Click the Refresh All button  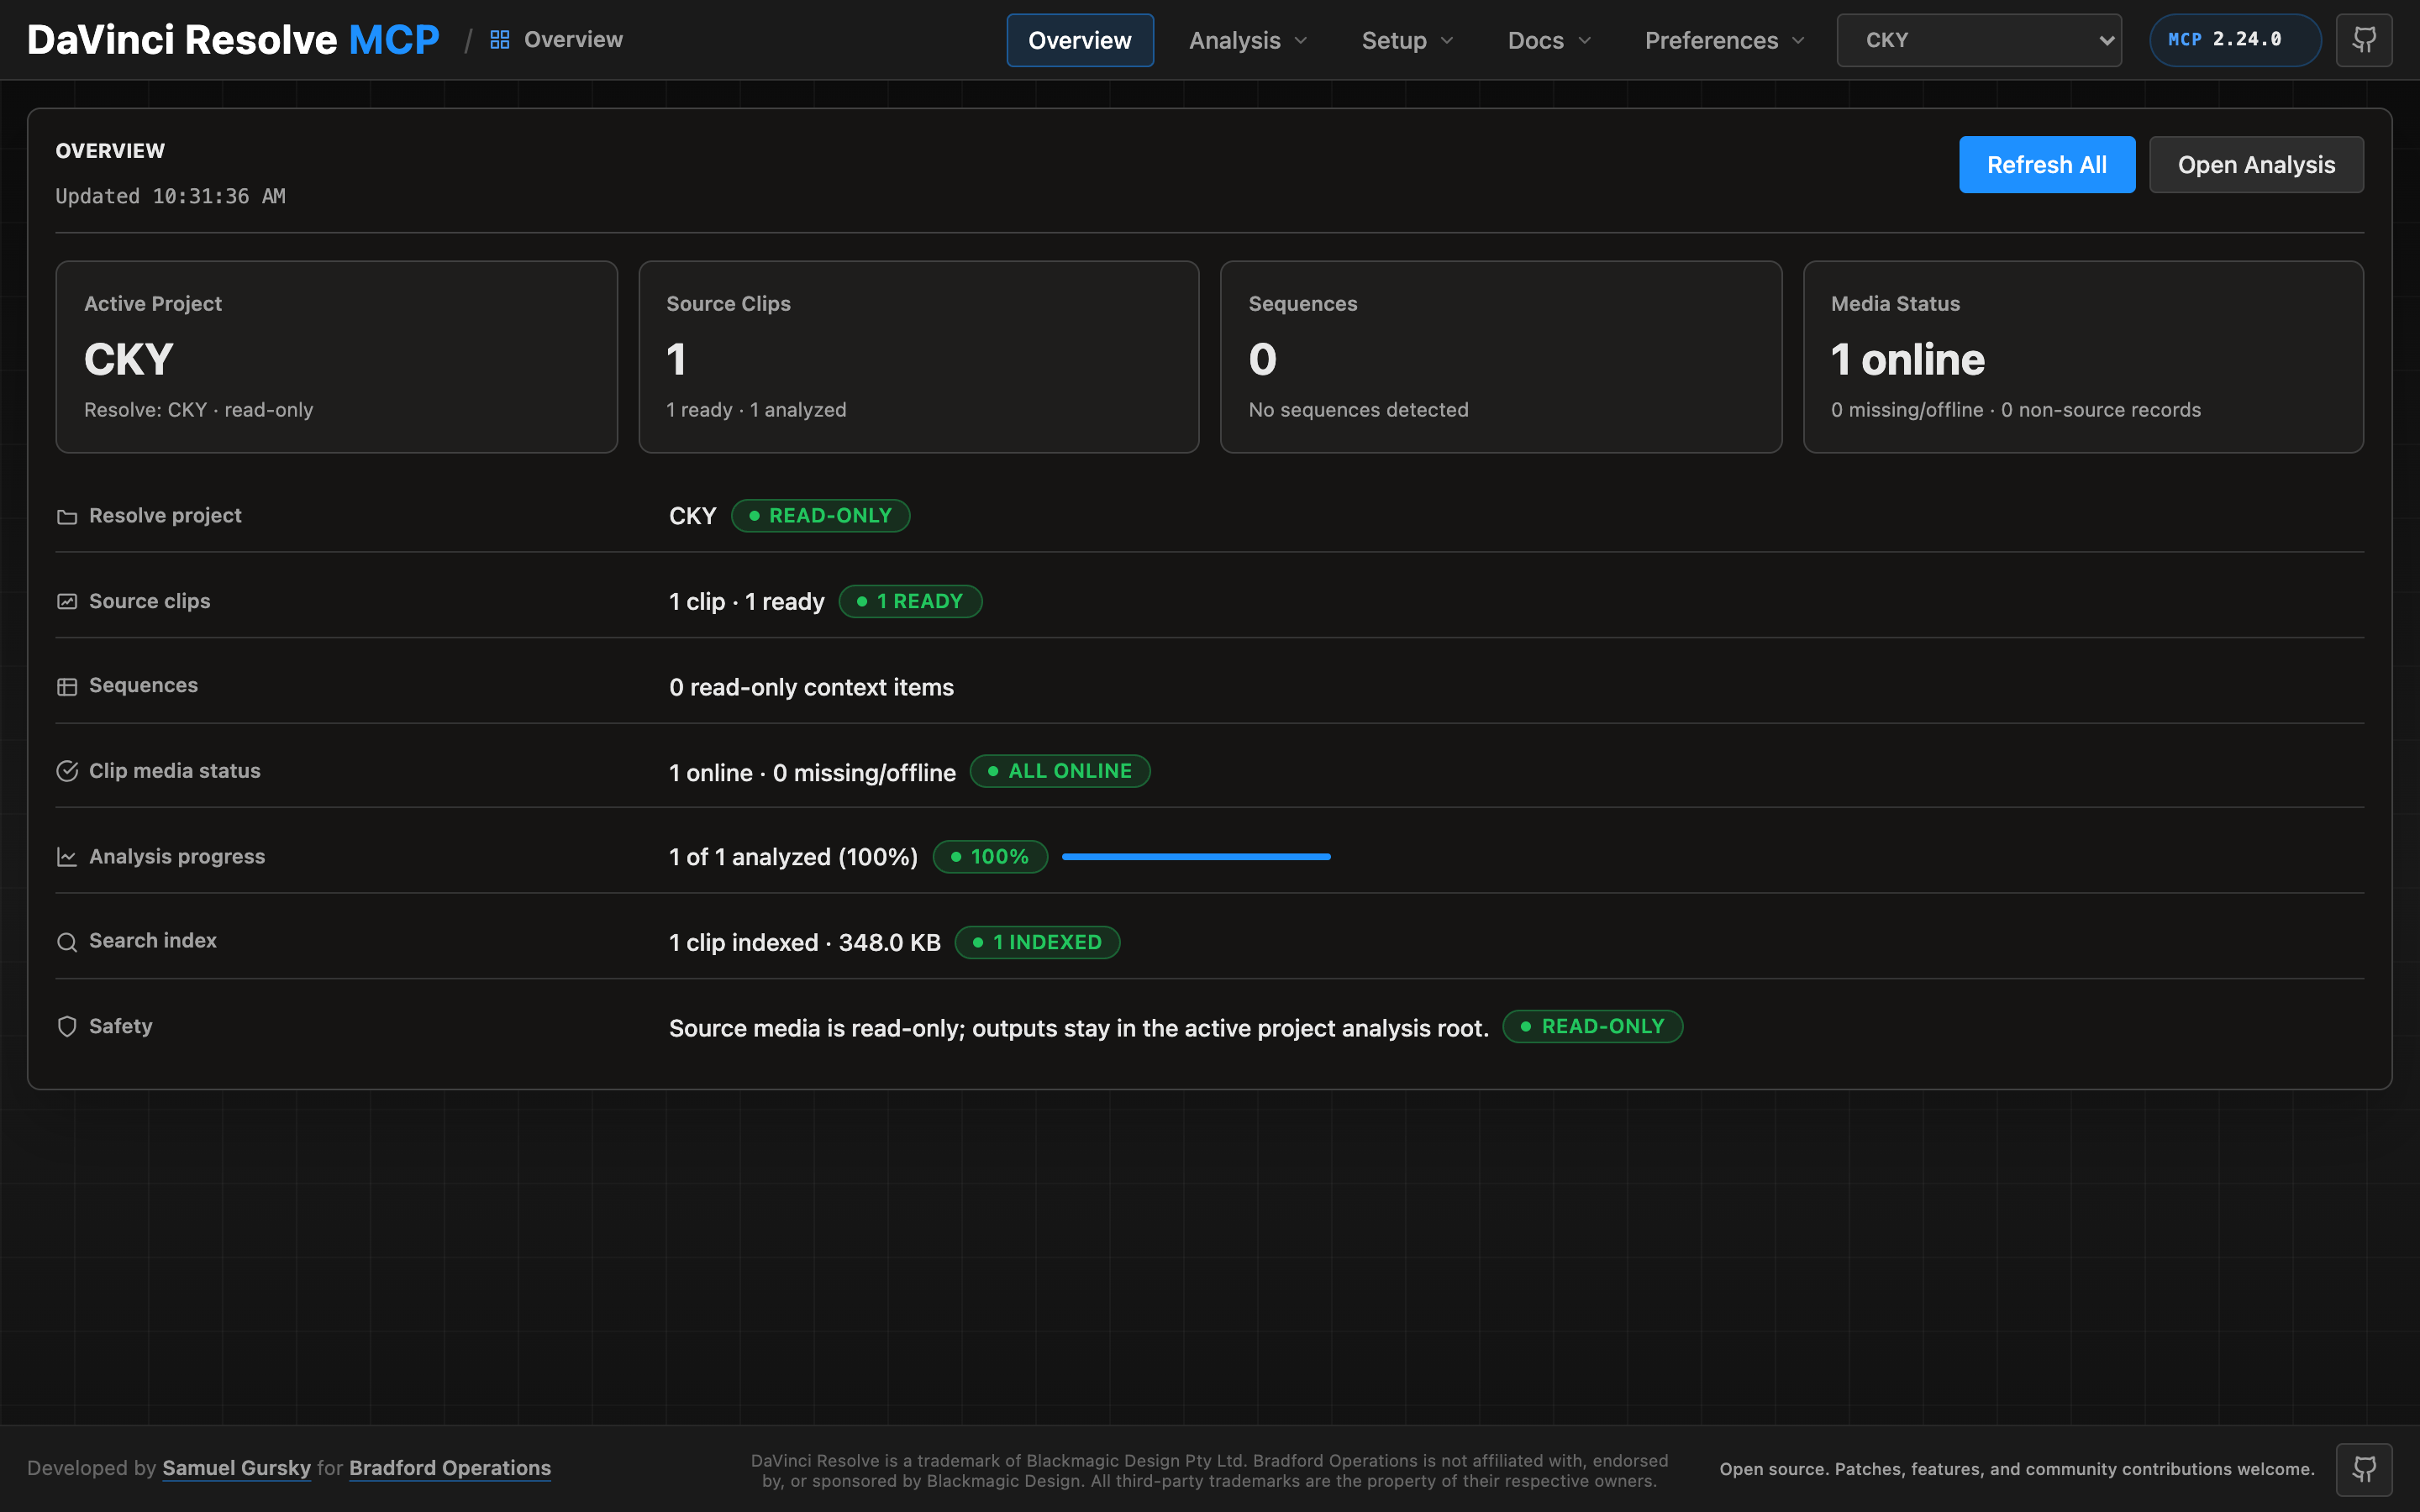pos(2047,165)
